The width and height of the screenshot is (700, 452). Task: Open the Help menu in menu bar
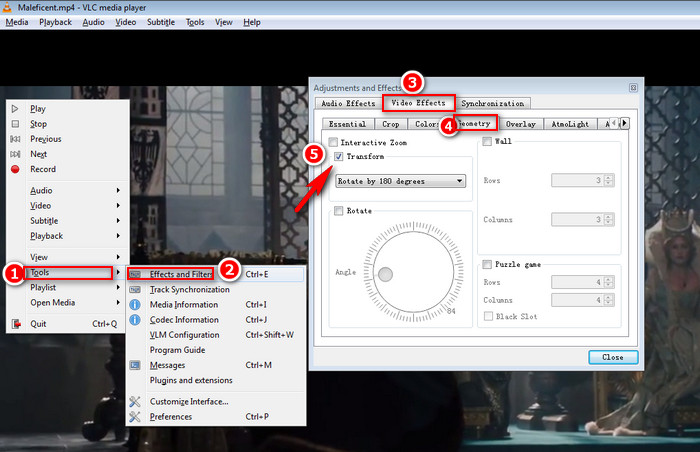(x=252, y=22)
